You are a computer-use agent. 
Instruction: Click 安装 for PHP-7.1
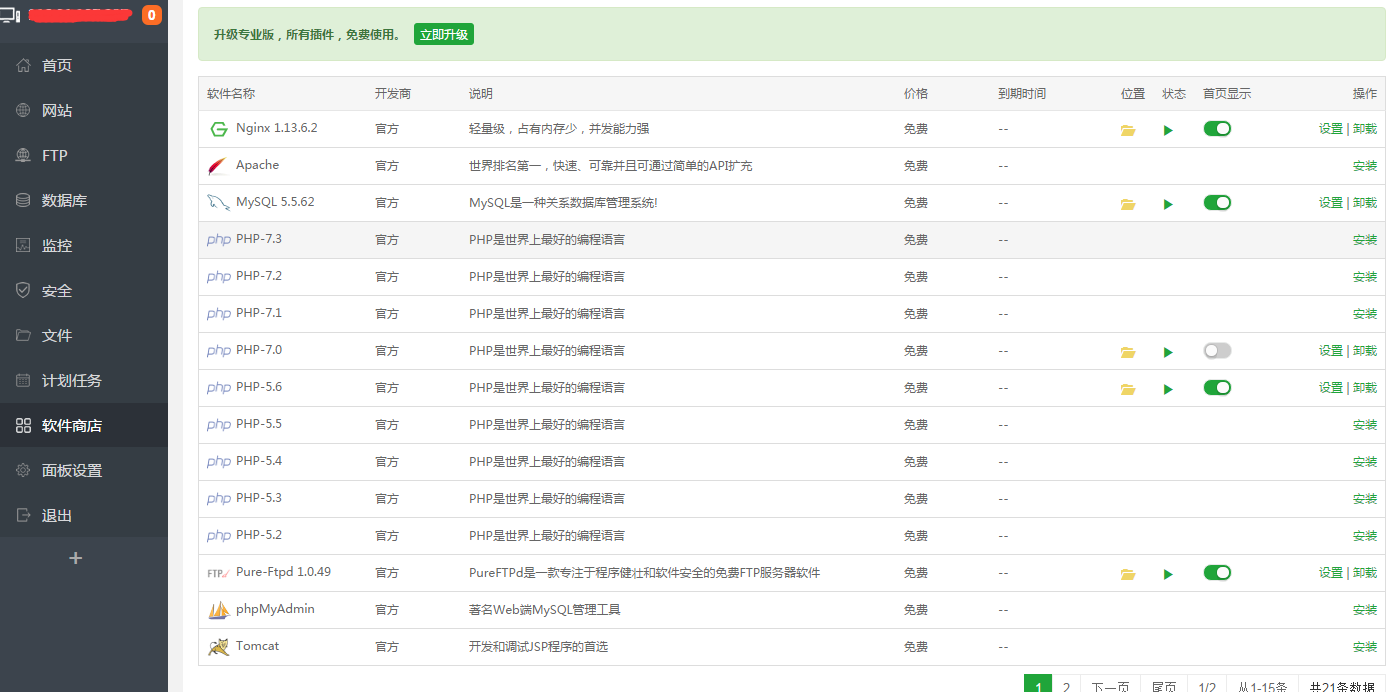pyautogui.click(x=1364, y=314)
